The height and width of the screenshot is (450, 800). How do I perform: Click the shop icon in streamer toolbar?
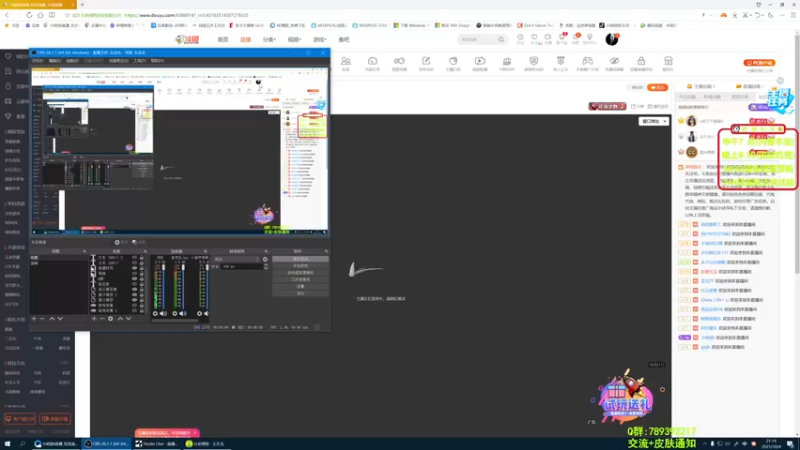[x=668, y=61]
